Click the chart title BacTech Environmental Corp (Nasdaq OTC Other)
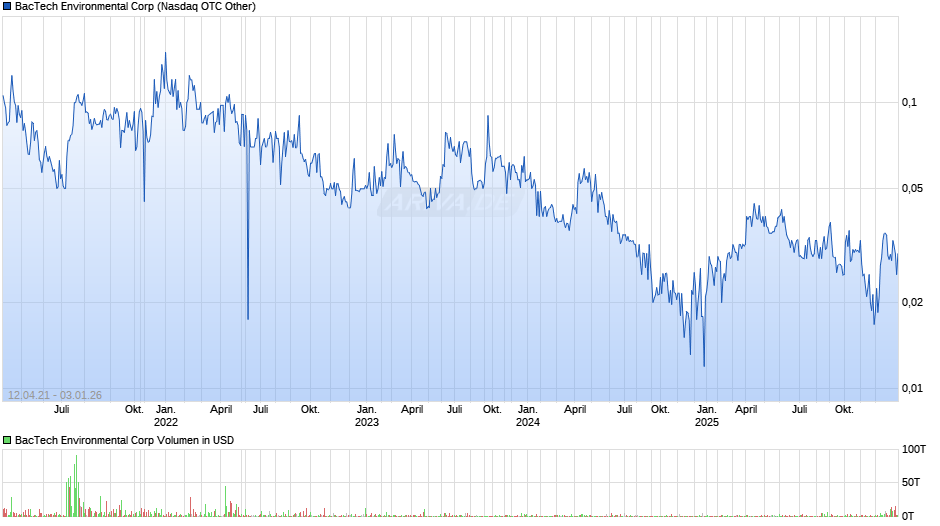Screen dimensions: 940x526 [x=135, y=7]
